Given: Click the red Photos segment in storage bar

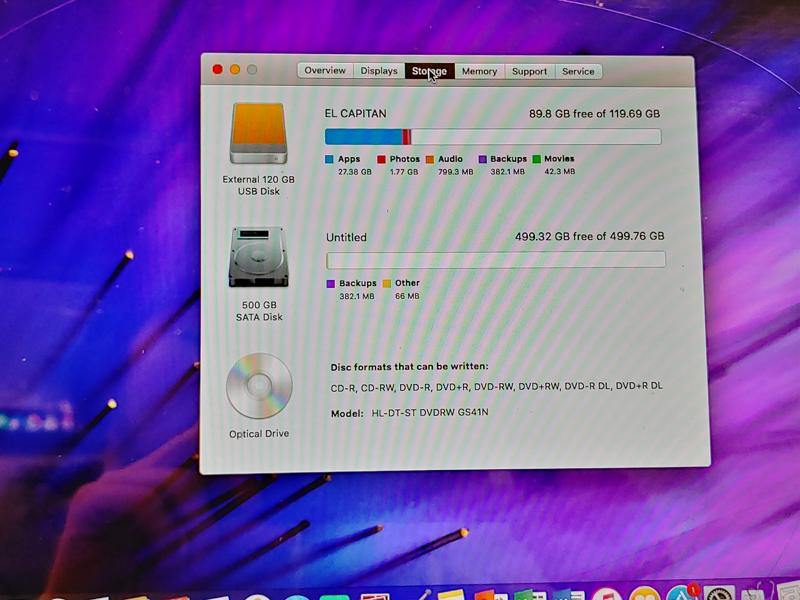Looking at the screenshot, I should (x=406, y=137).
